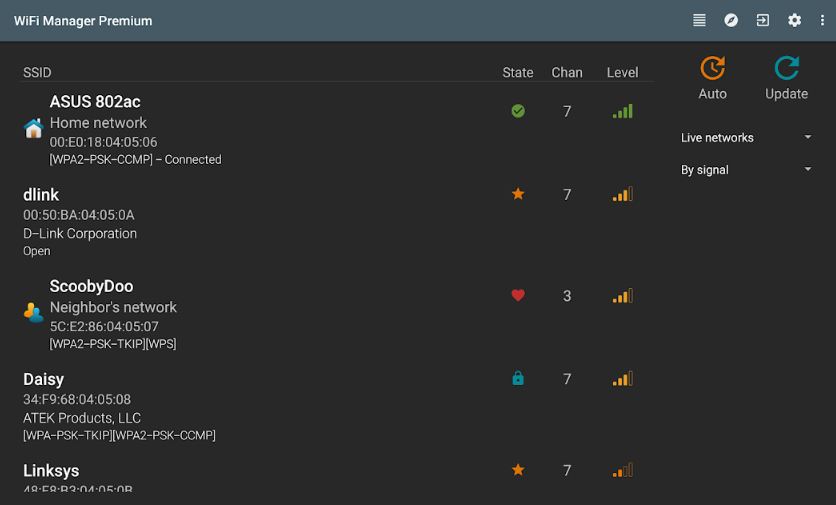The image size is (836, 505).
Task: Click the WiFi Manager Premium title
Action: [83, 21]
